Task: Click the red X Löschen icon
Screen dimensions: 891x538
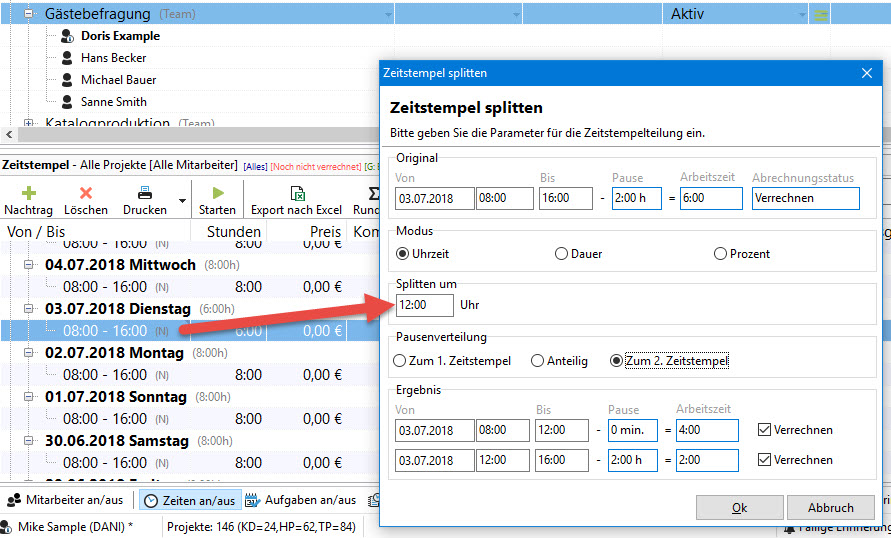Action: (x=86, y=193)
